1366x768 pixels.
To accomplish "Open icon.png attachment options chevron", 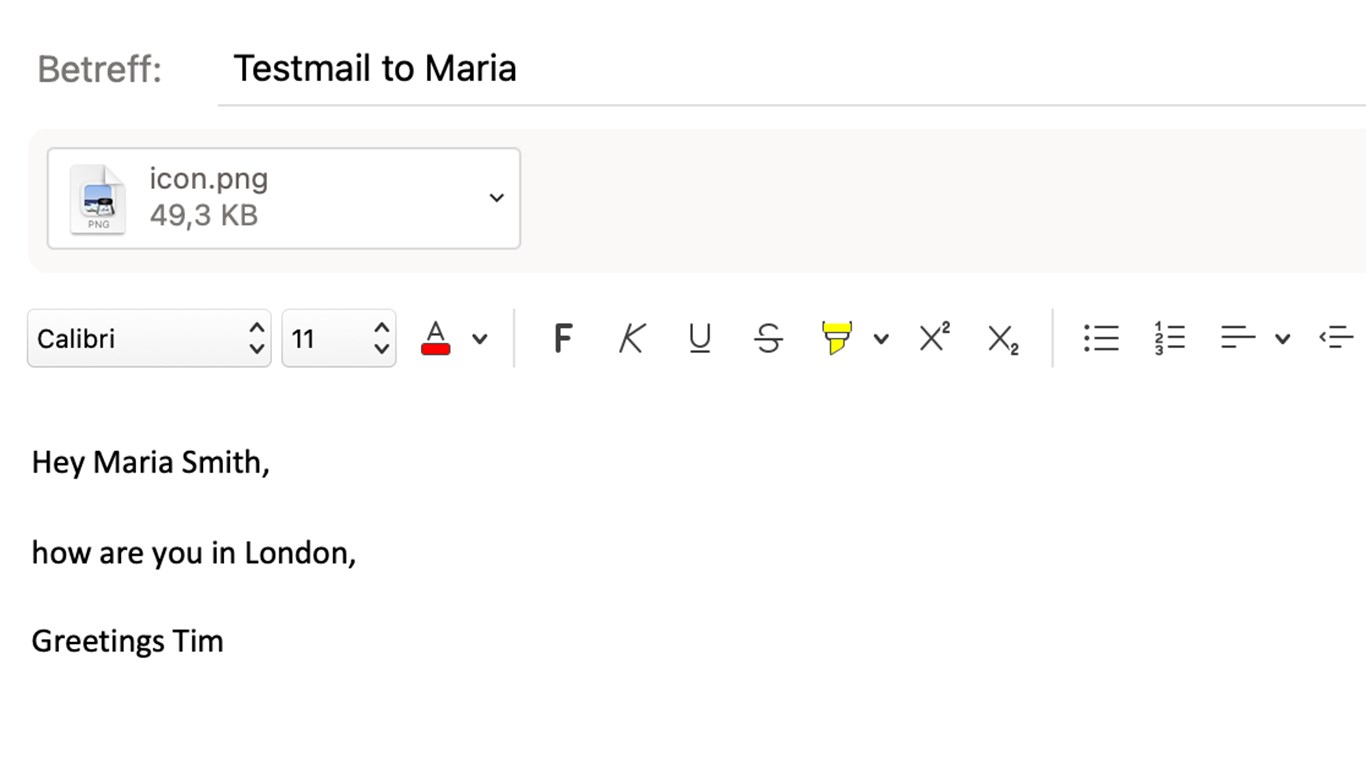I will tap(496, 198).
